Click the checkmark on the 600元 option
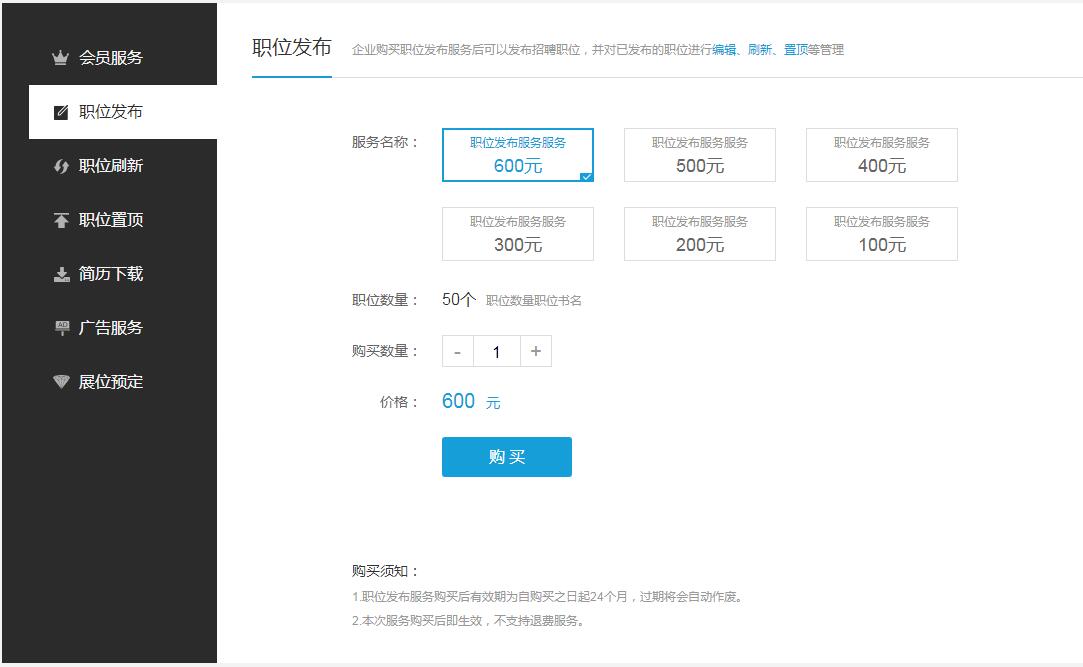 (x=584, y=176)
